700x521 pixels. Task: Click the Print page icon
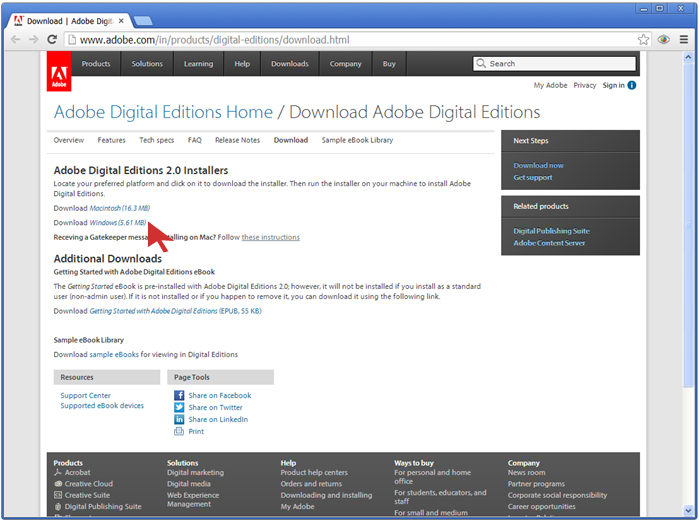[179, 432]
